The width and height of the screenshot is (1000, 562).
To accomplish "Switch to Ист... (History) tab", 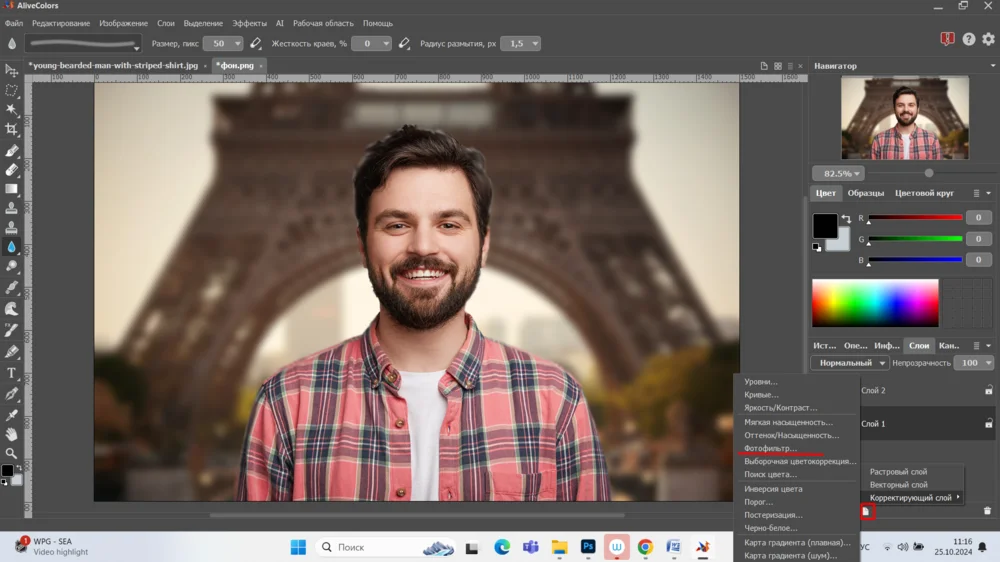I will click(x=824, y=345).
